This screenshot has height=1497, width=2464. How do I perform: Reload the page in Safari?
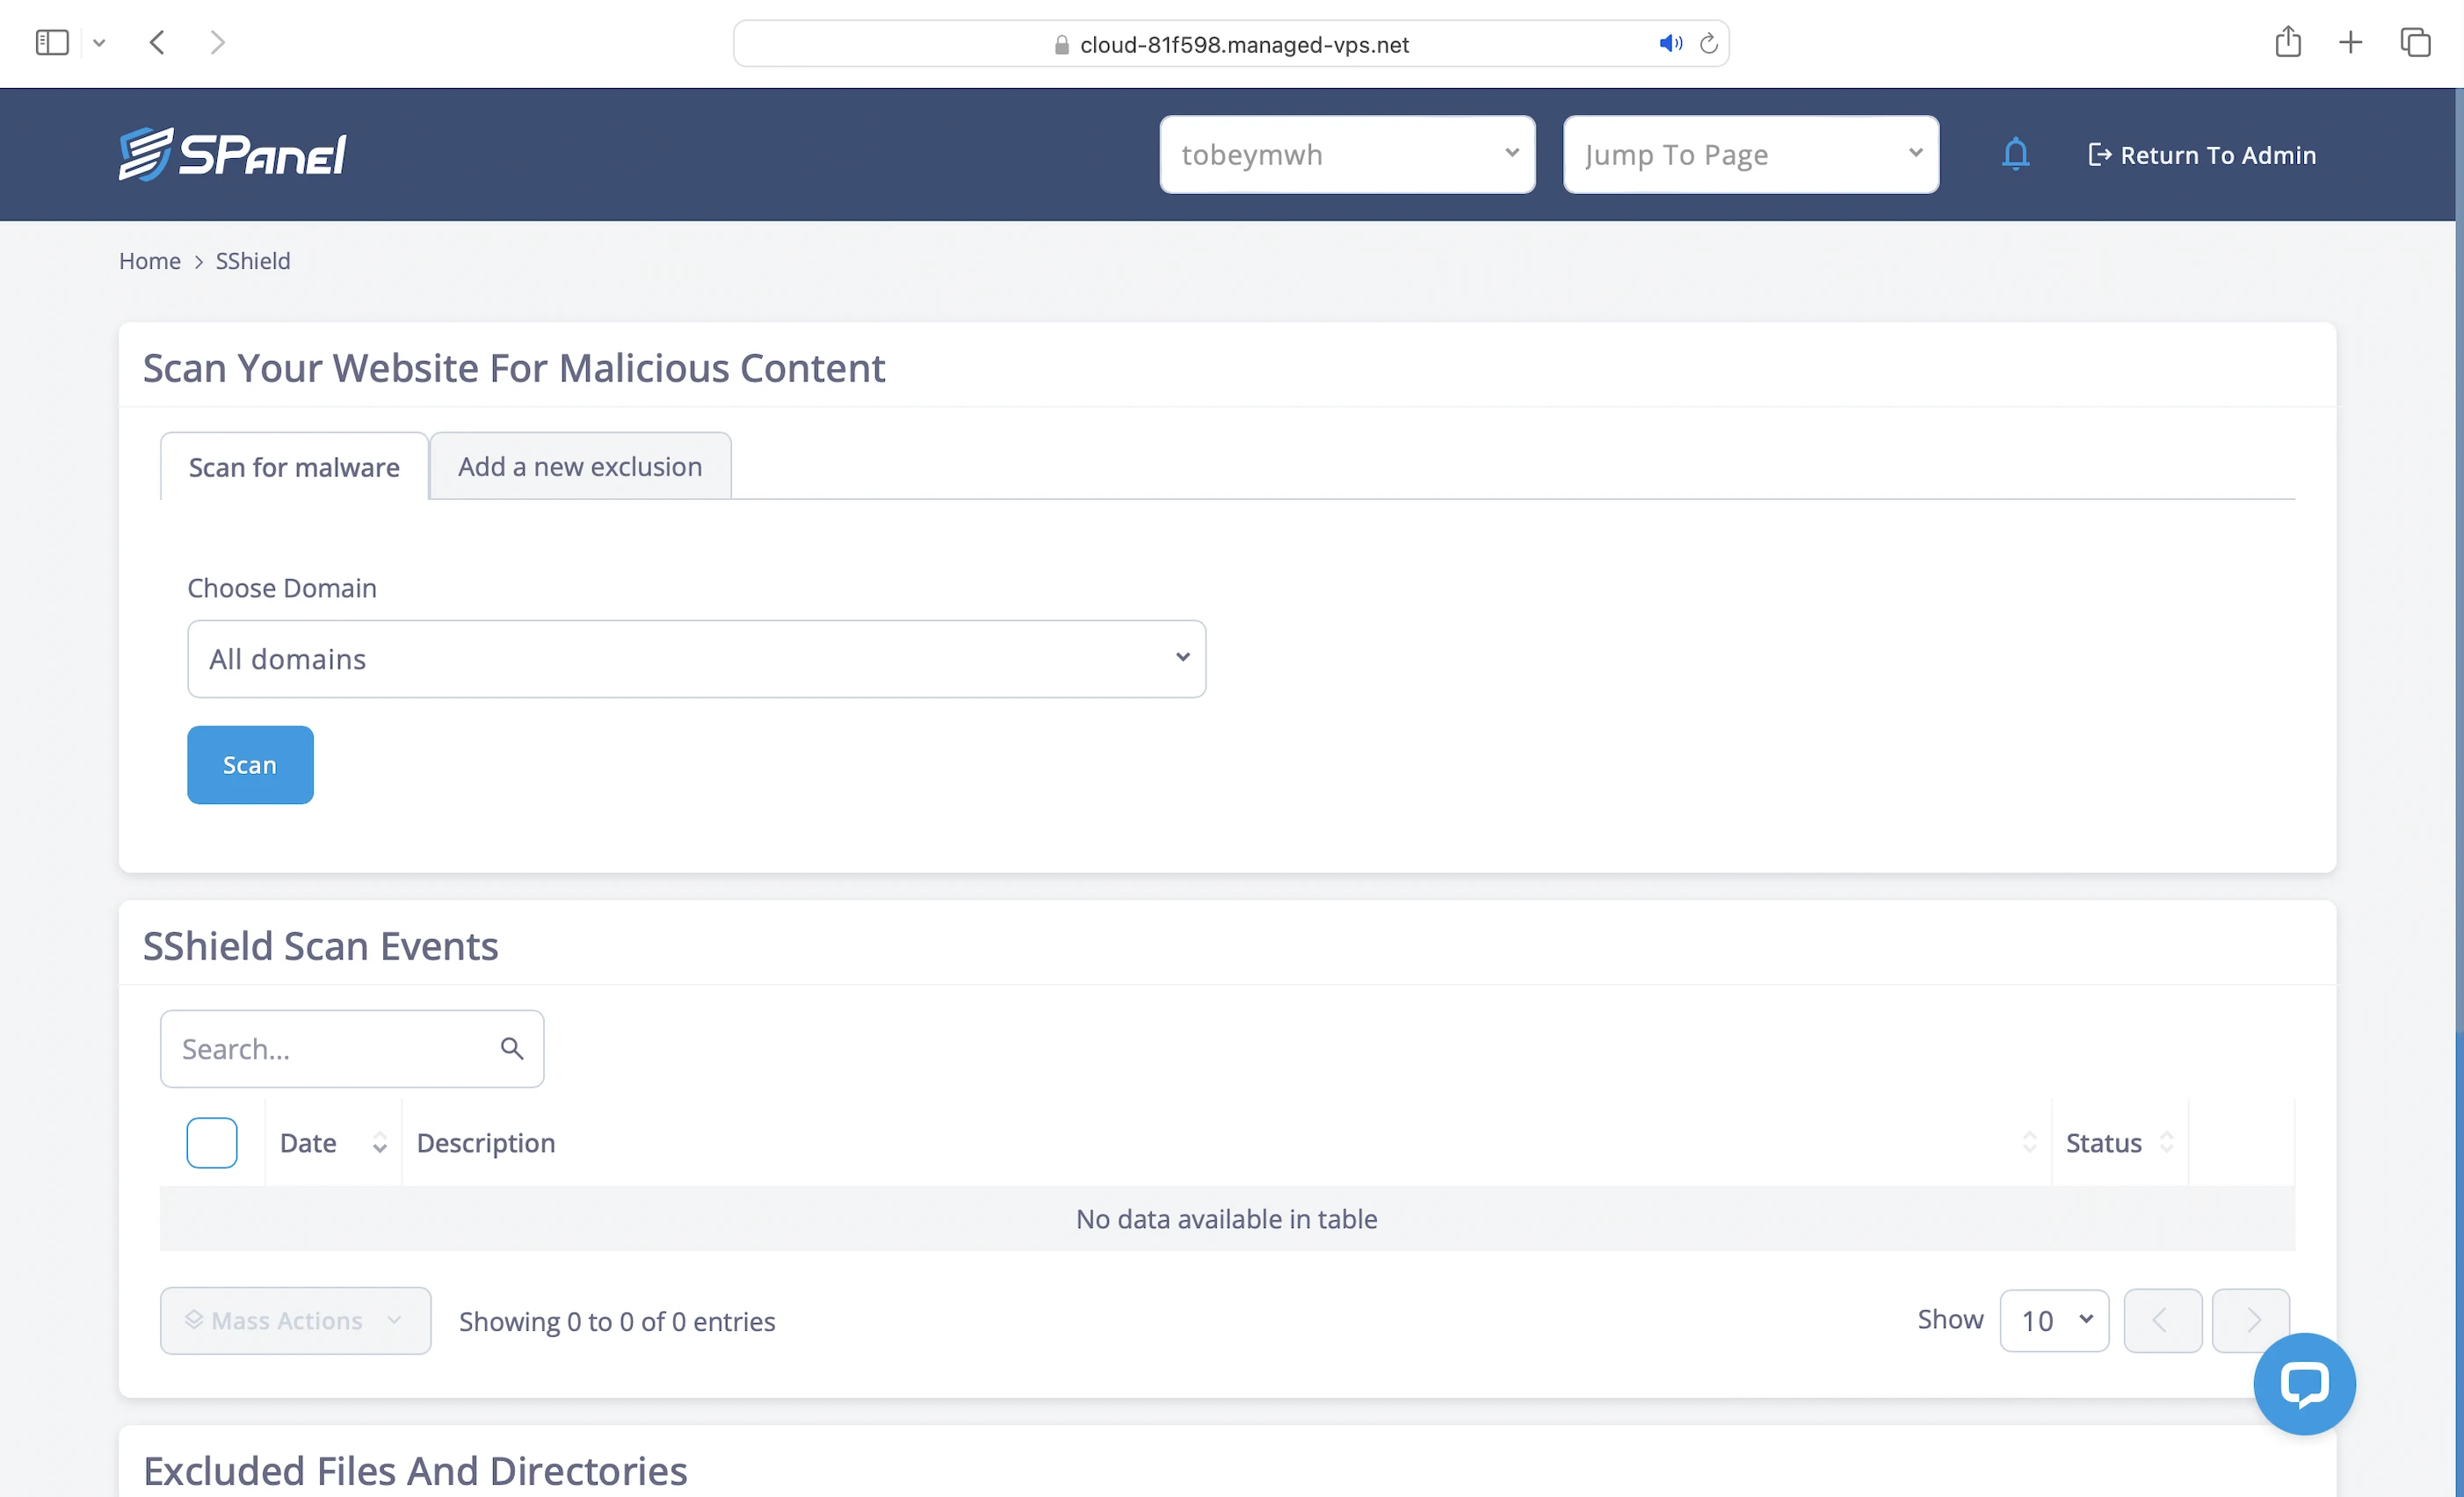pyautogui.click(x=1709, y=44)
